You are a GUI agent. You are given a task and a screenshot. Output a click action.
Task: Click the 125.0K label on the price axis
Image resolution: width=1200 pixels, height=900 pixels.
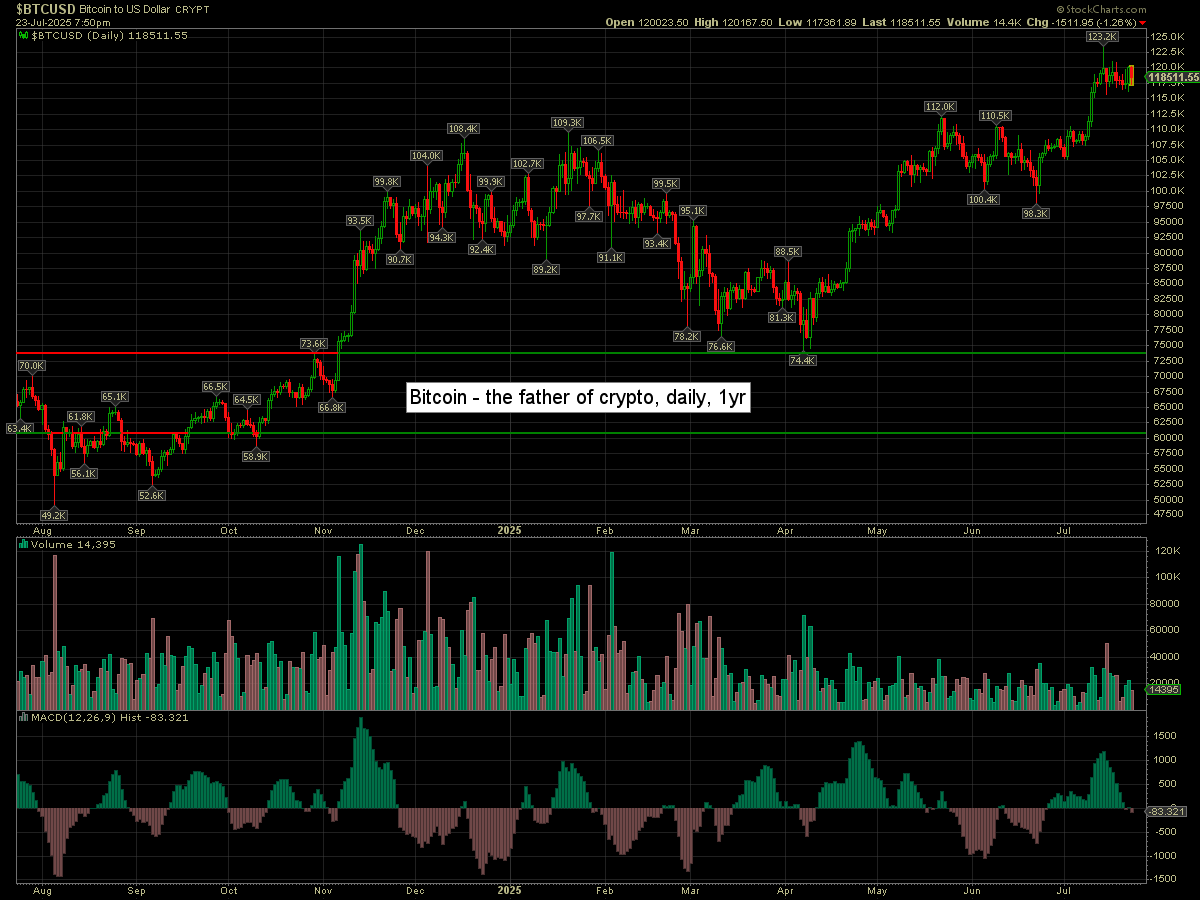coord(1167,36)
